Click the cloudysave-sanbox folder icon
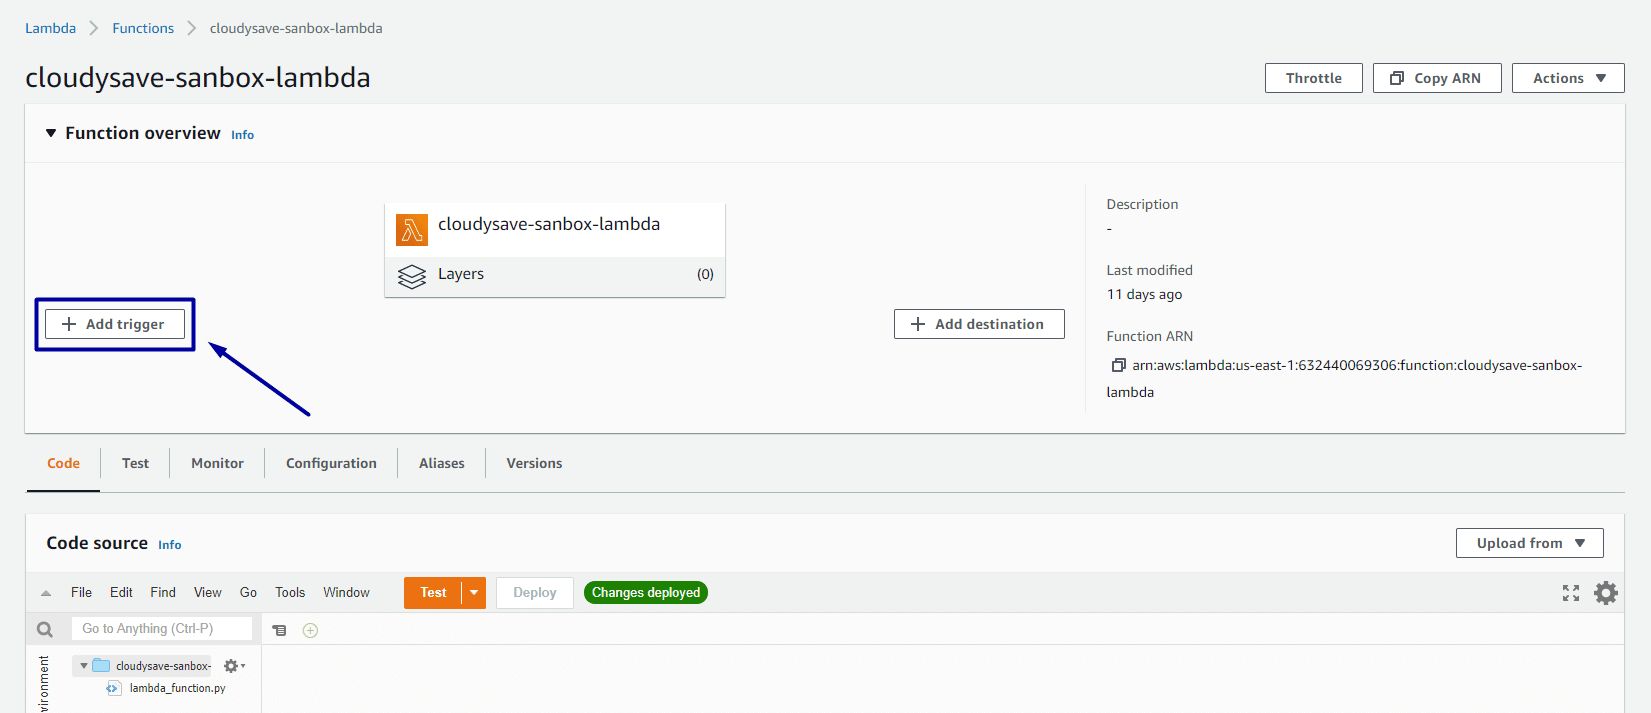Viewport: 1651px width, 713px height. [x=101, y=665]
